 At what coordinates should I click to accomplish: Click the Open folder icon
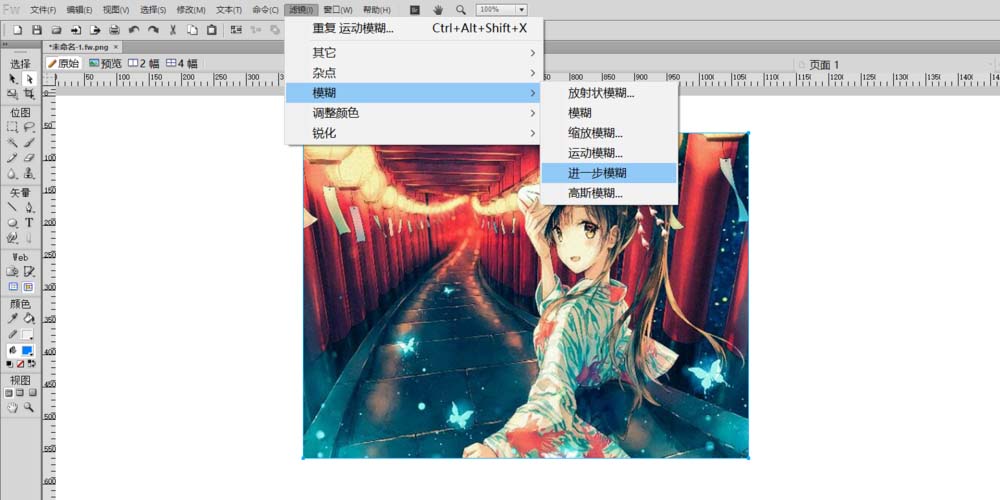pyautogui.click(x=56, y=30)
